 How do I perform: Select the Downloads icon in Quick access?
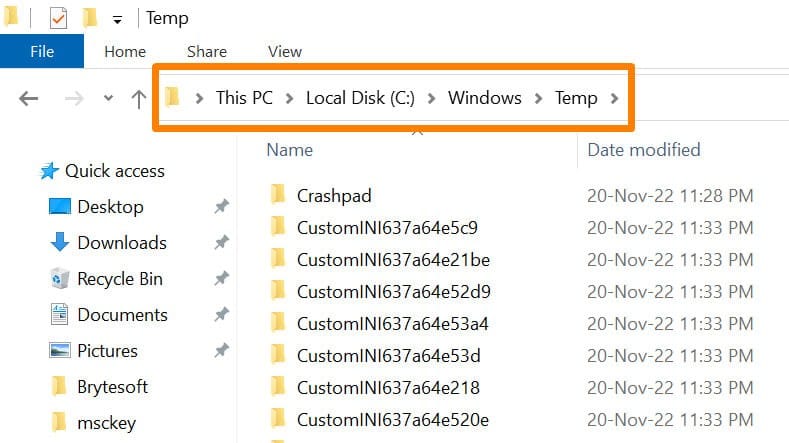[x=60, y=242]
